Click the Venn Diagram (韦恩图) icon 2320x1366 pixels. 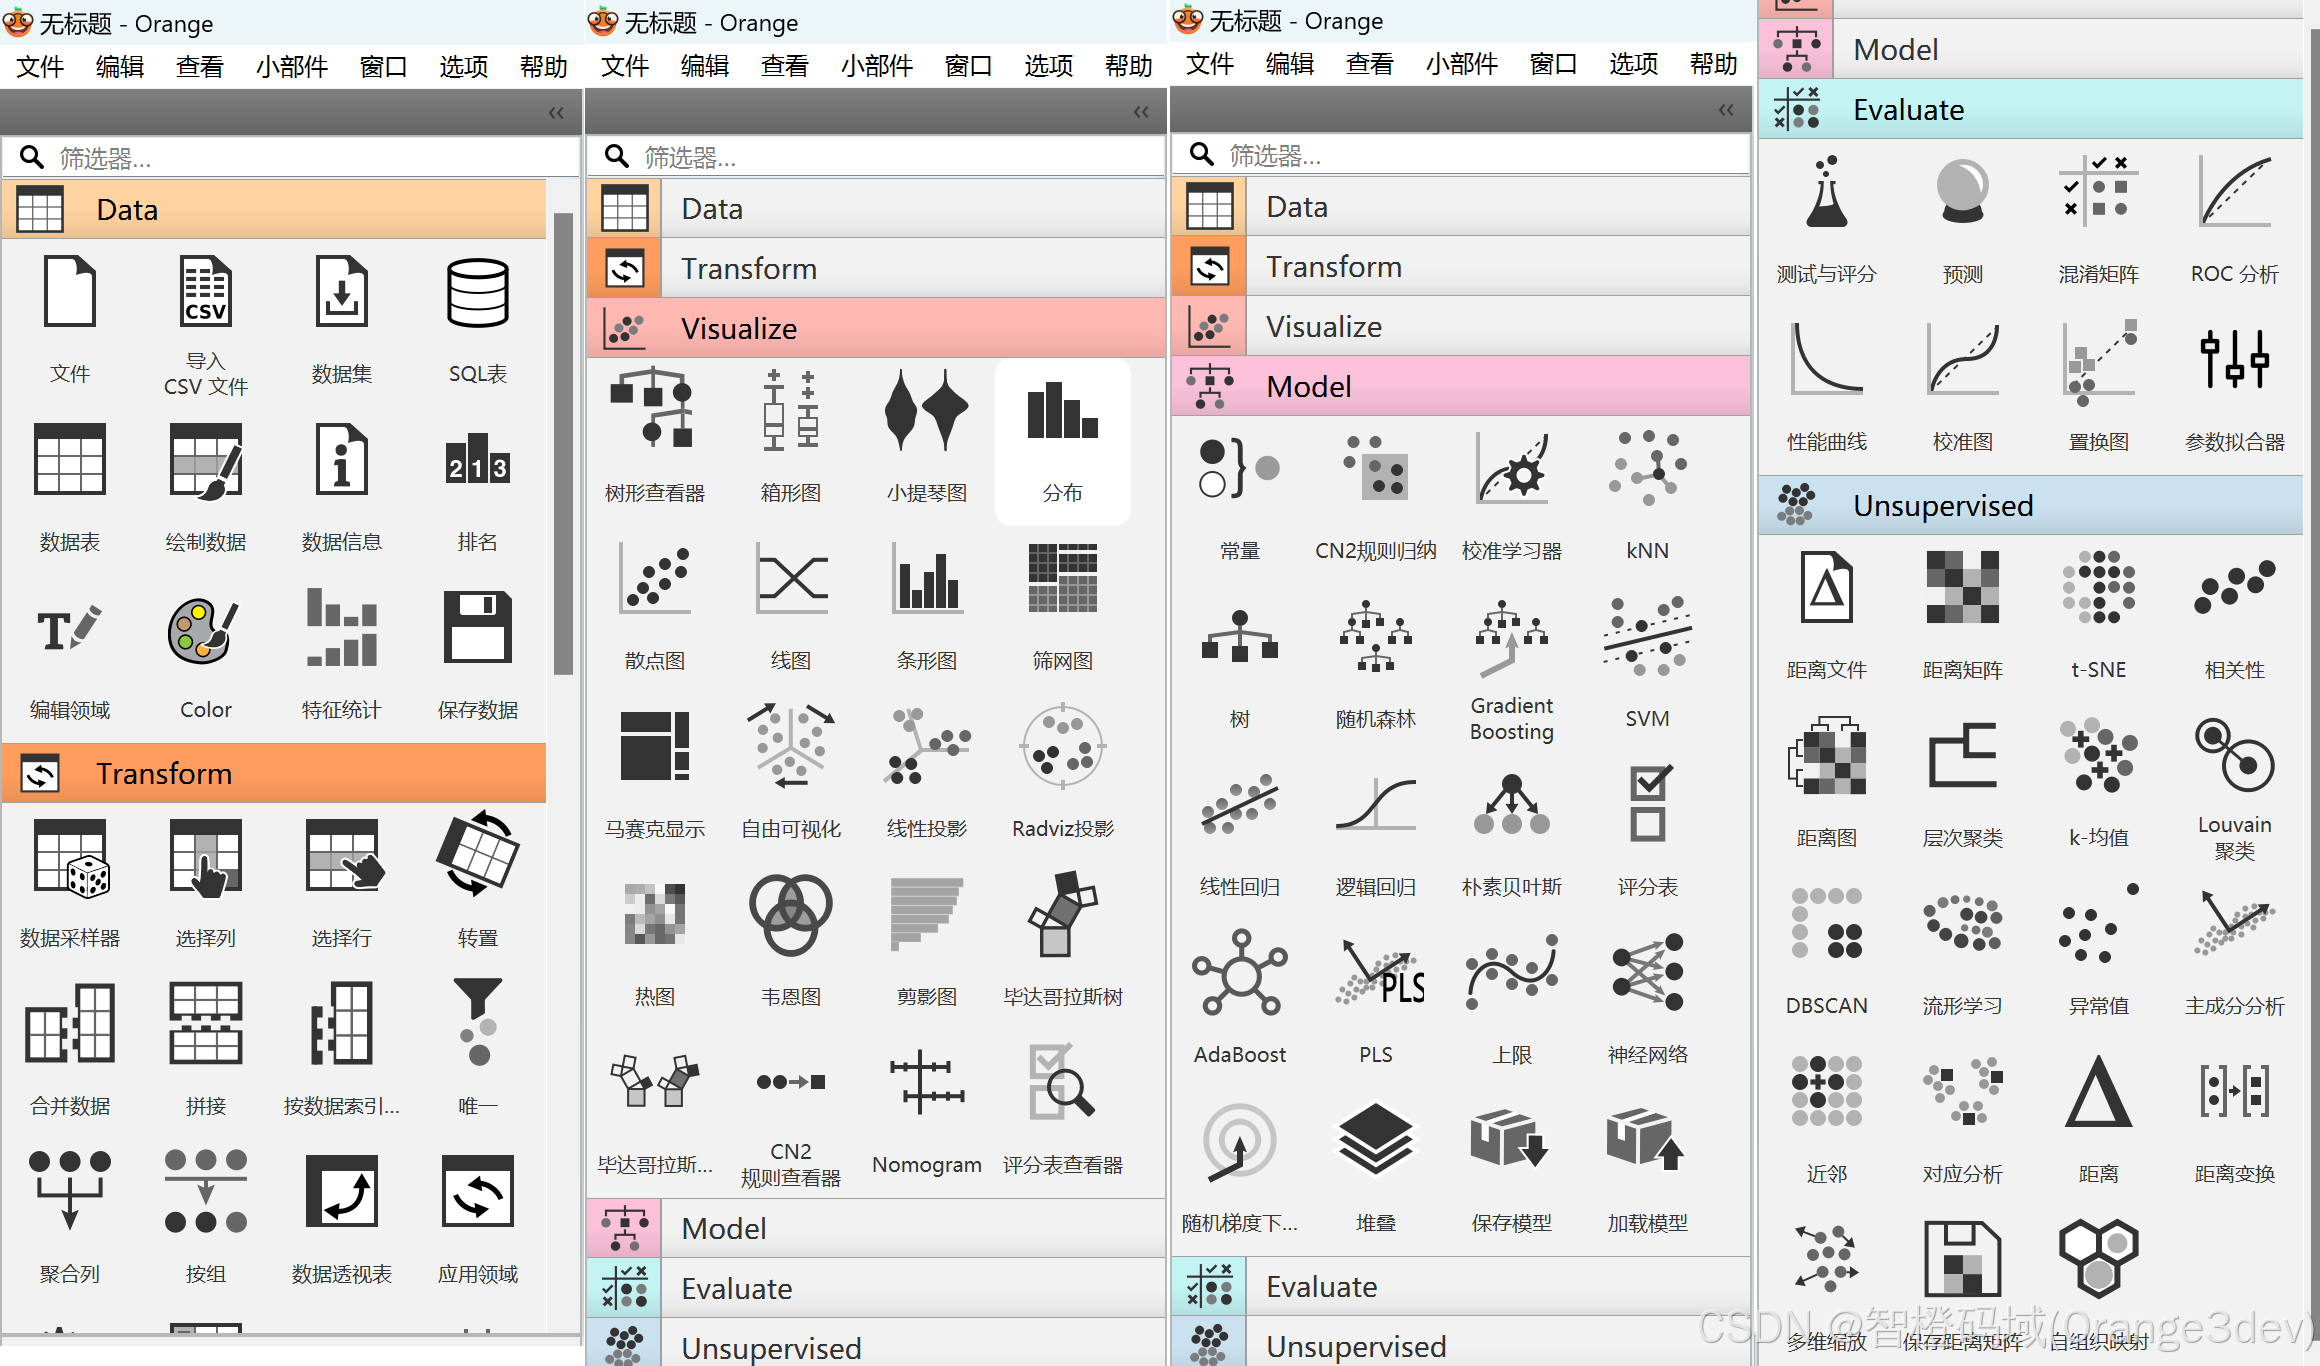pos(790,915)
